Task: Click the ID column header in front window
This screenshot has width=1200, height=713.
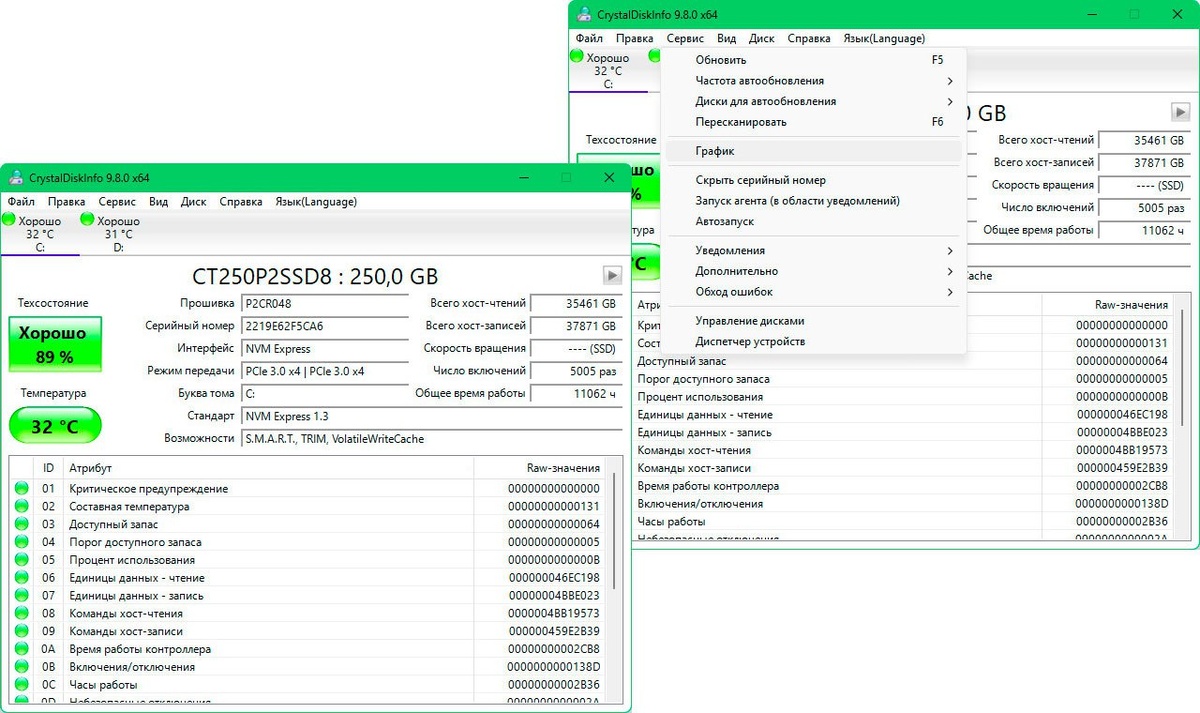Action: point(48,467)
